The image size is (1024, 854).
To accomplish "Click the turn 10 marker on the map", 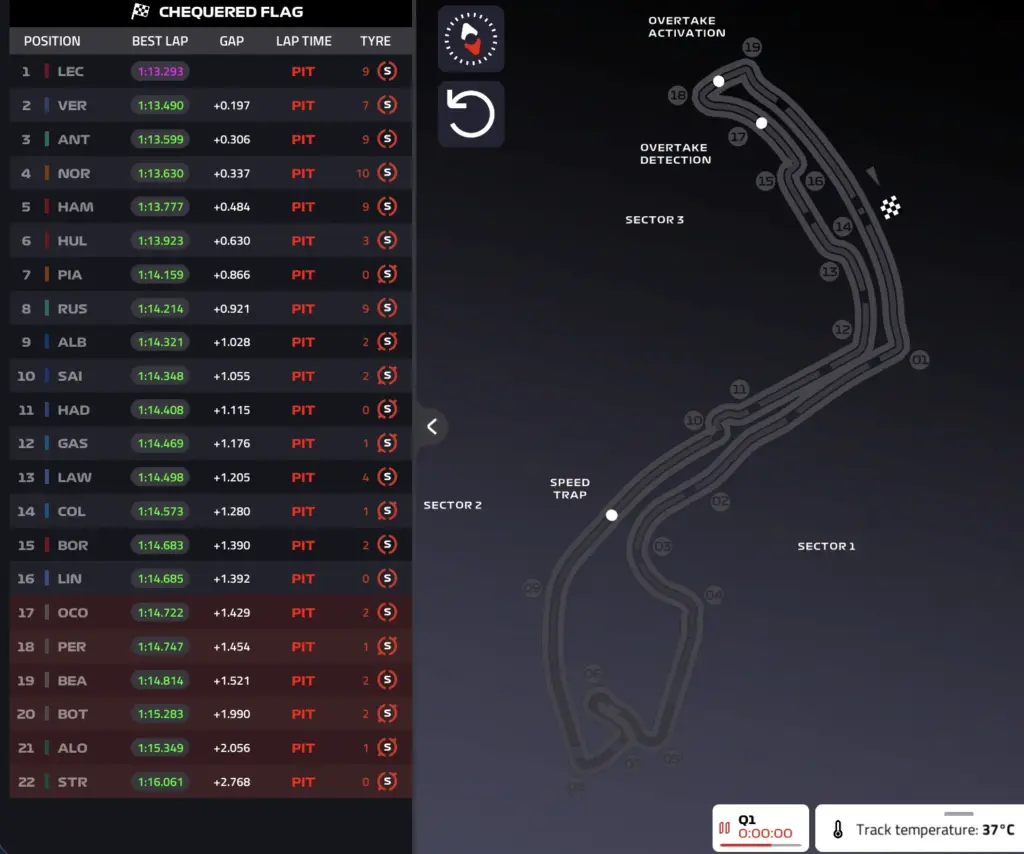I will click(694, 420).
